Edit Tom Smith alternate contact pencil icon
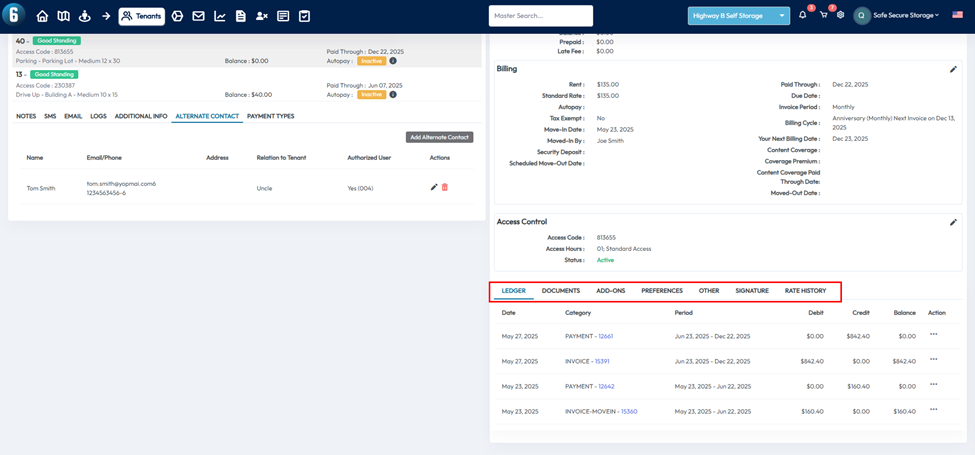975x455 pixels. coord(434,187)
